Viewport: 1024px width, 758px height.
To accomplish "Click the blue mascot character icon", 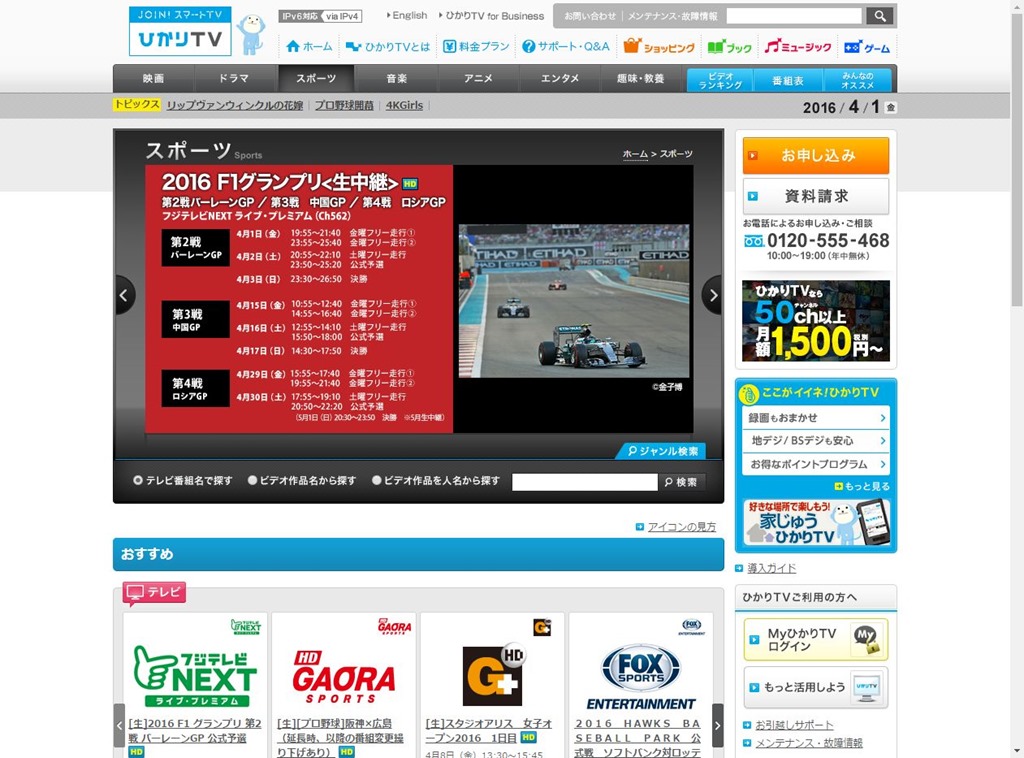I will [x=251, y=34].
